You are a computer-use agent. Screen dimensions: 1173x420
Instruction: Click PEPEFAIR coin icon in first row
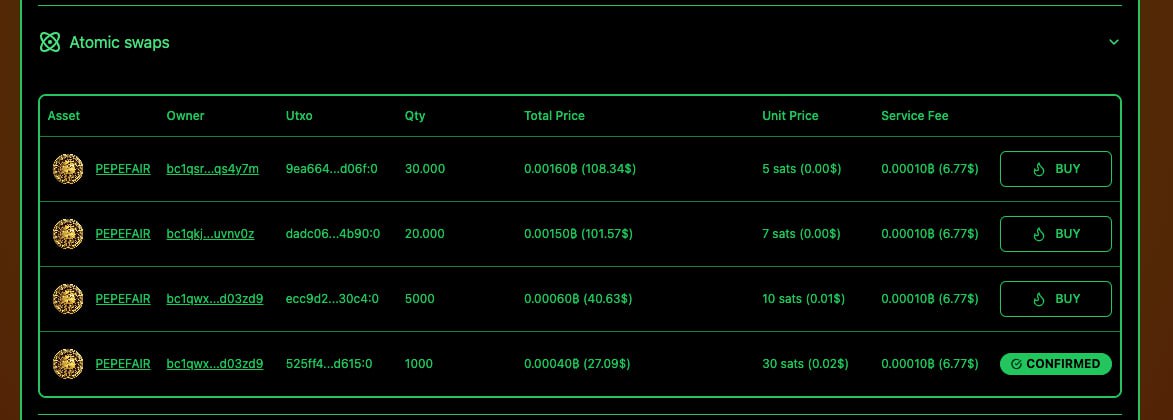point(68,169)
